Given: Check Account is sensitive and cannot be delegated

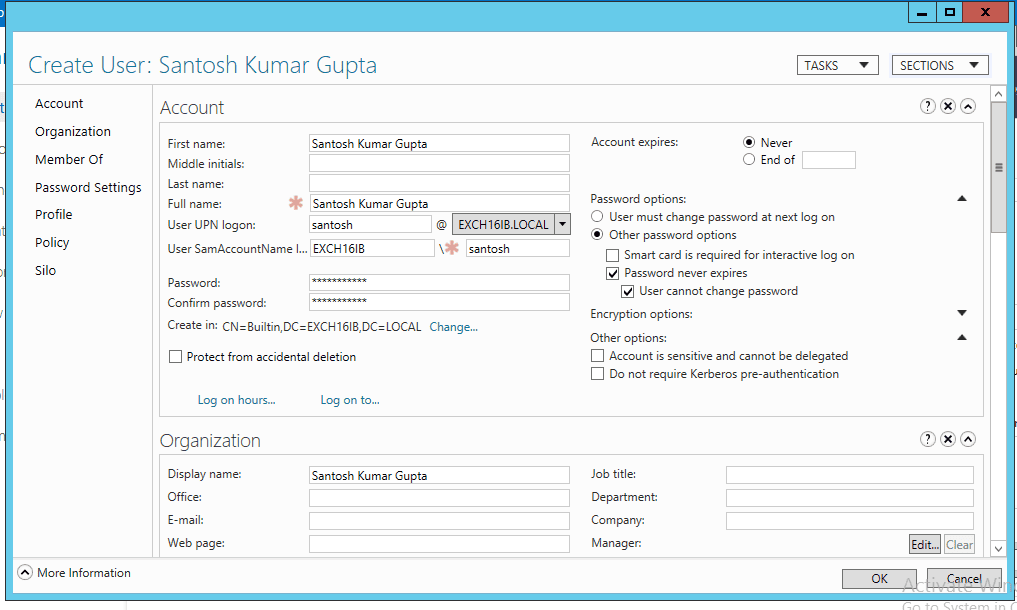Looking at the screenshot, I should [x=597, y=356].
